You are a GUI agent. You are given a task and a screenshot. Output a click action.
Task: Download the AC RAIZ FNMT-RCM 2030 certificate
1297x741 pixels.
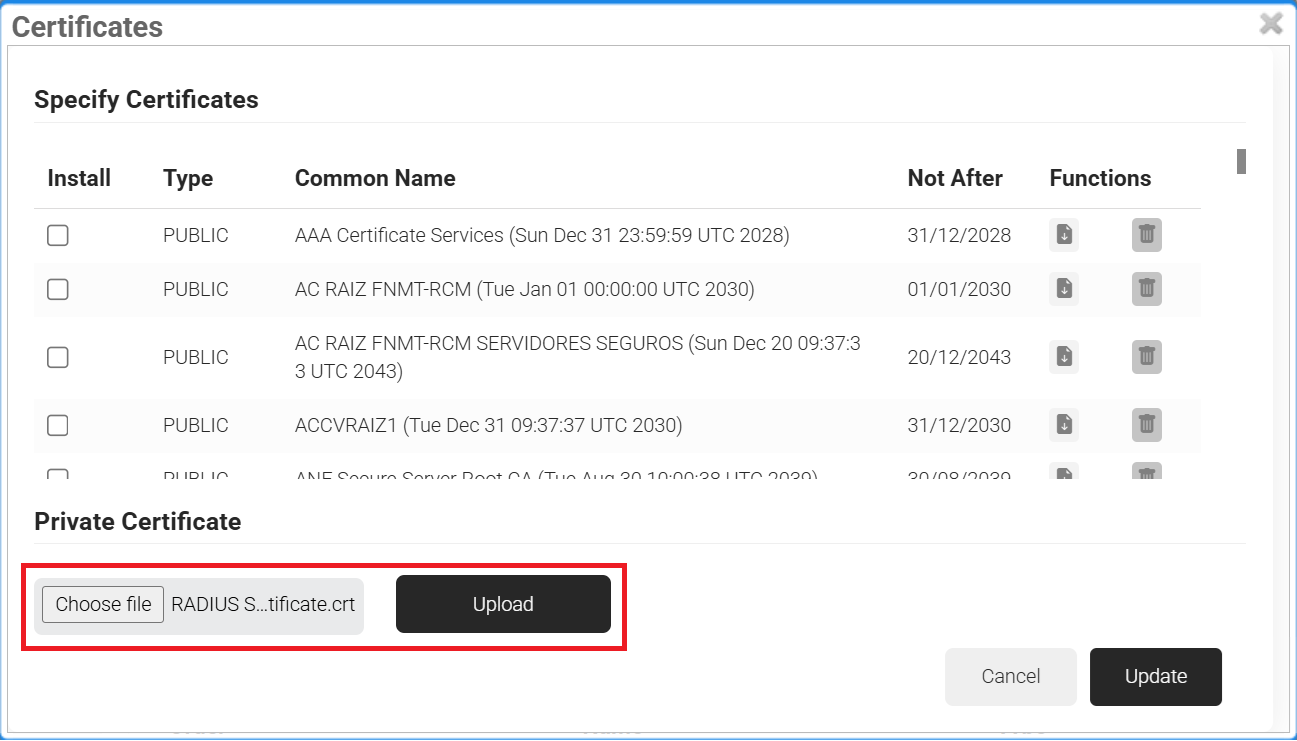coord(1064,289)
